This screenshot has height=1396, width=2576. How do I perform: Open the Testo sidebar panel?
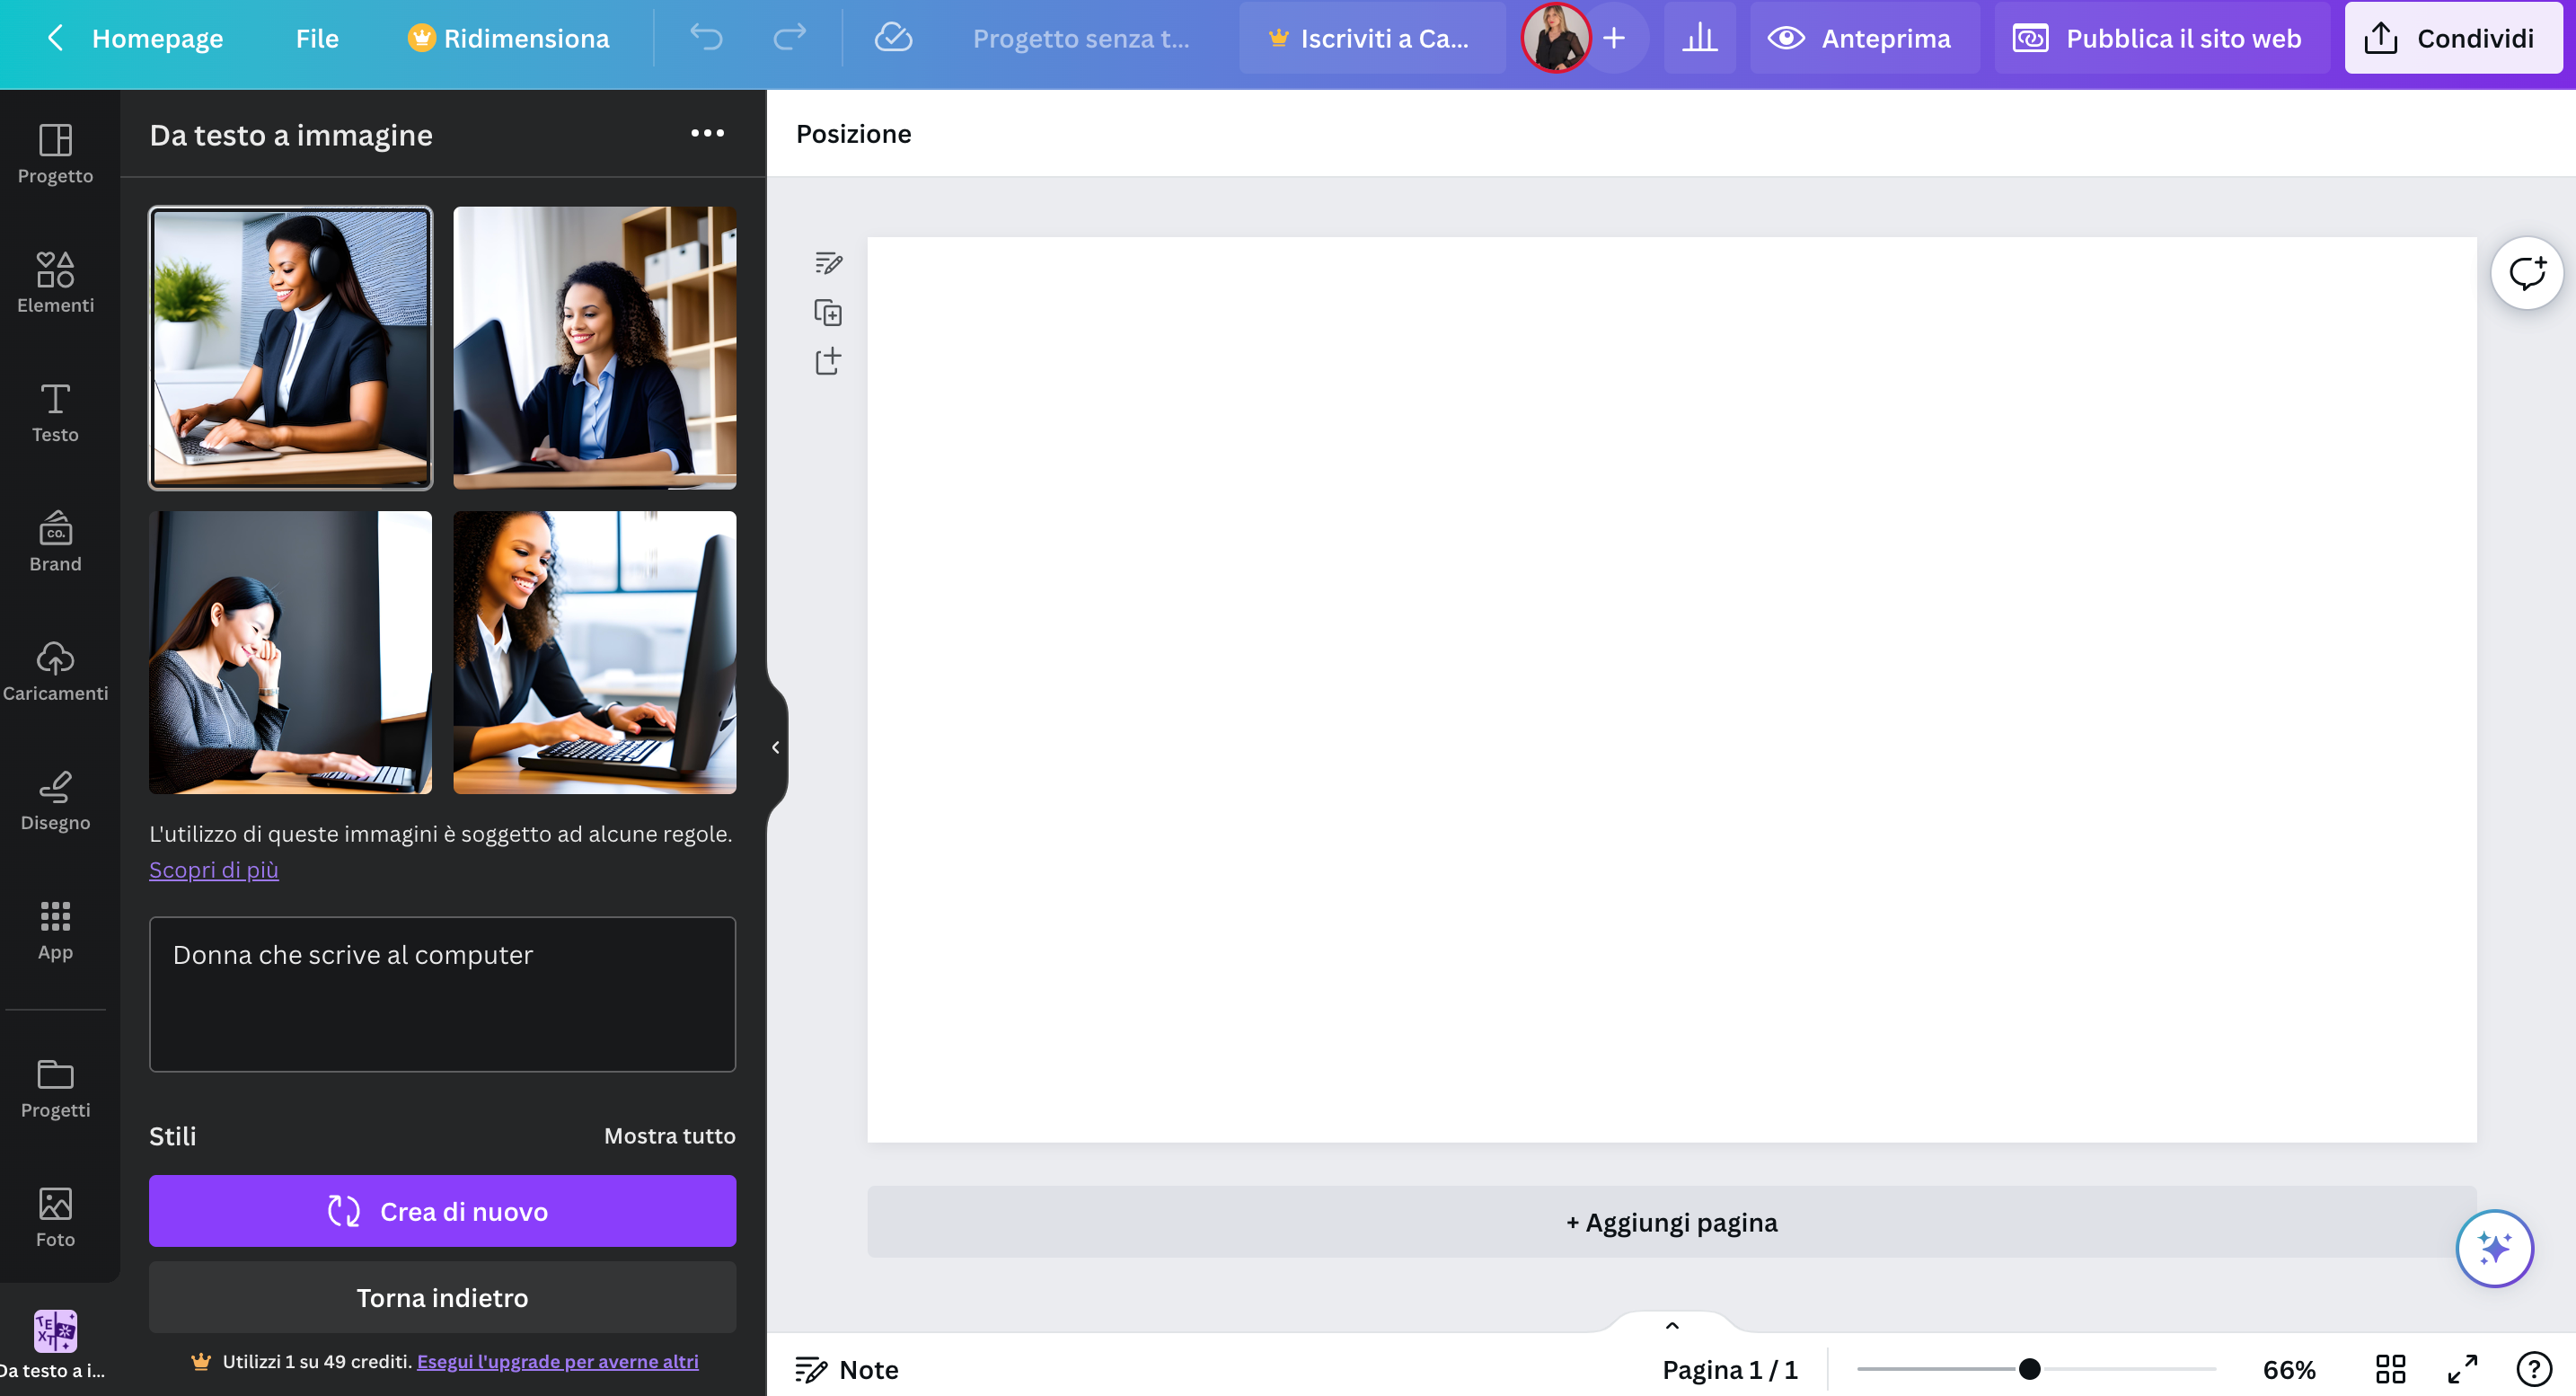pos(55,412)
